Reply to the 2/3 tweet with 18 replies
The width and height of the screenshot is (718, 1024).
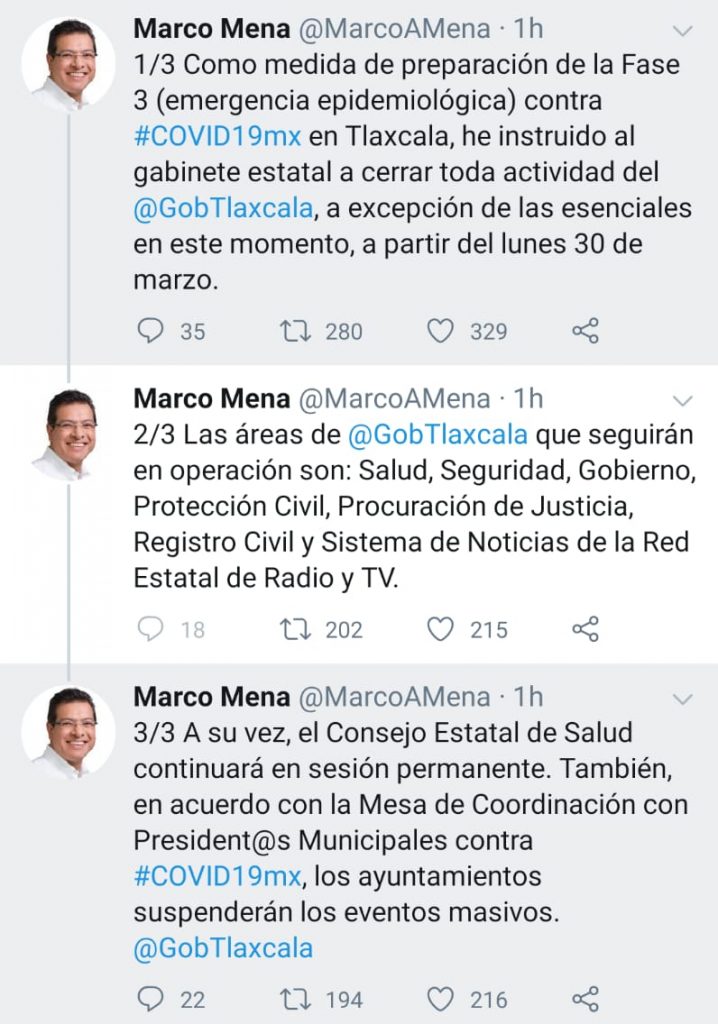click(149, 629)
